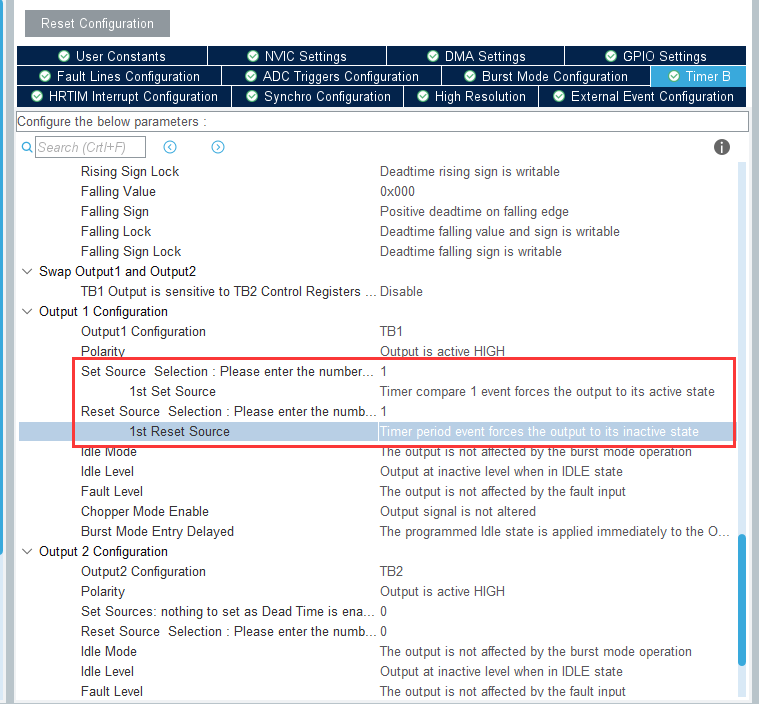Collapse the Output 1 Configuration section

coord(27,311)
